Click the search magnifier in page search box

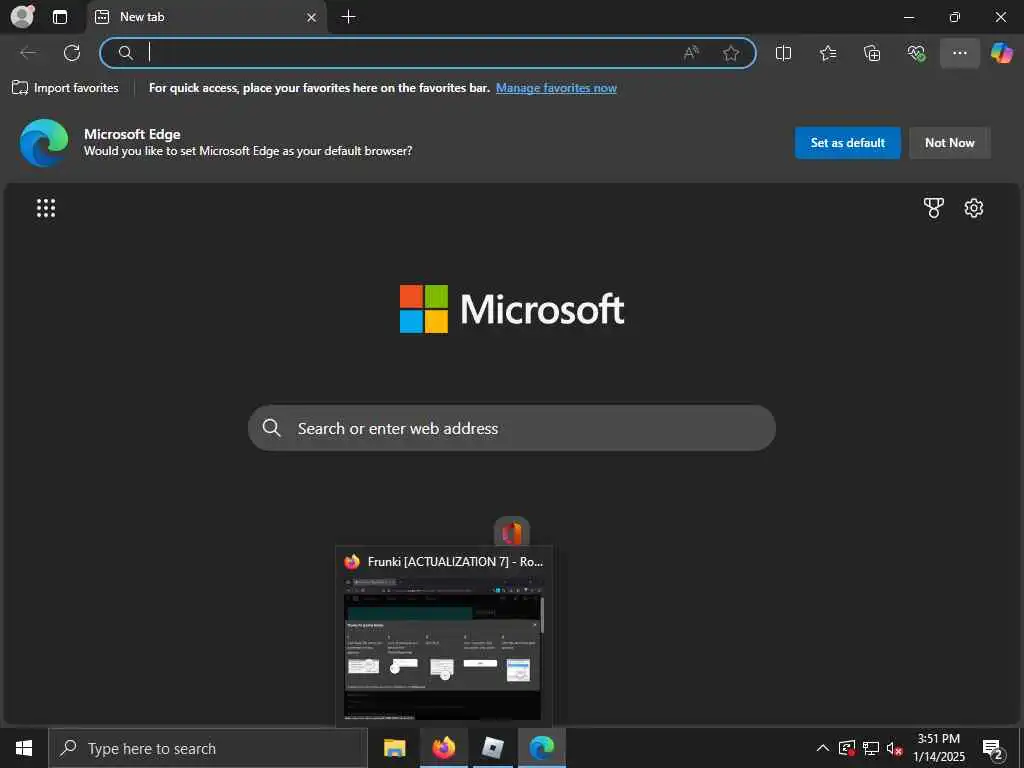[271, 428]
